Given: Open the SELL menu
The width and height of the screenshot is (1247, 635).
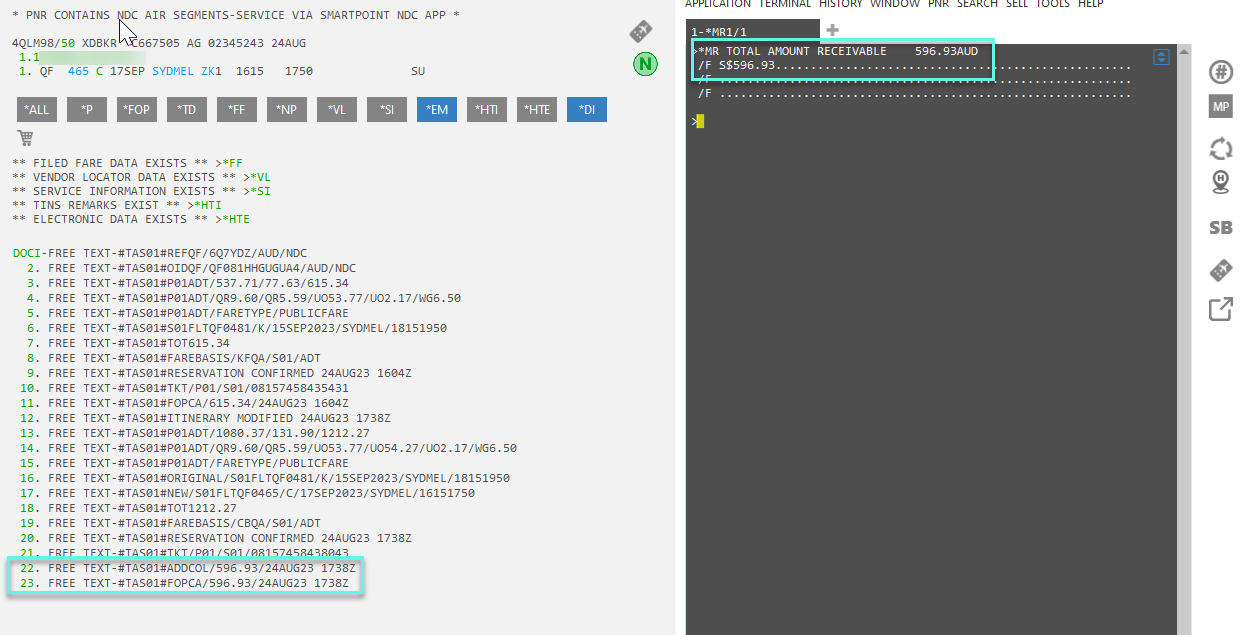Looking at the screenshot, I should click(x=1016, y=4).
